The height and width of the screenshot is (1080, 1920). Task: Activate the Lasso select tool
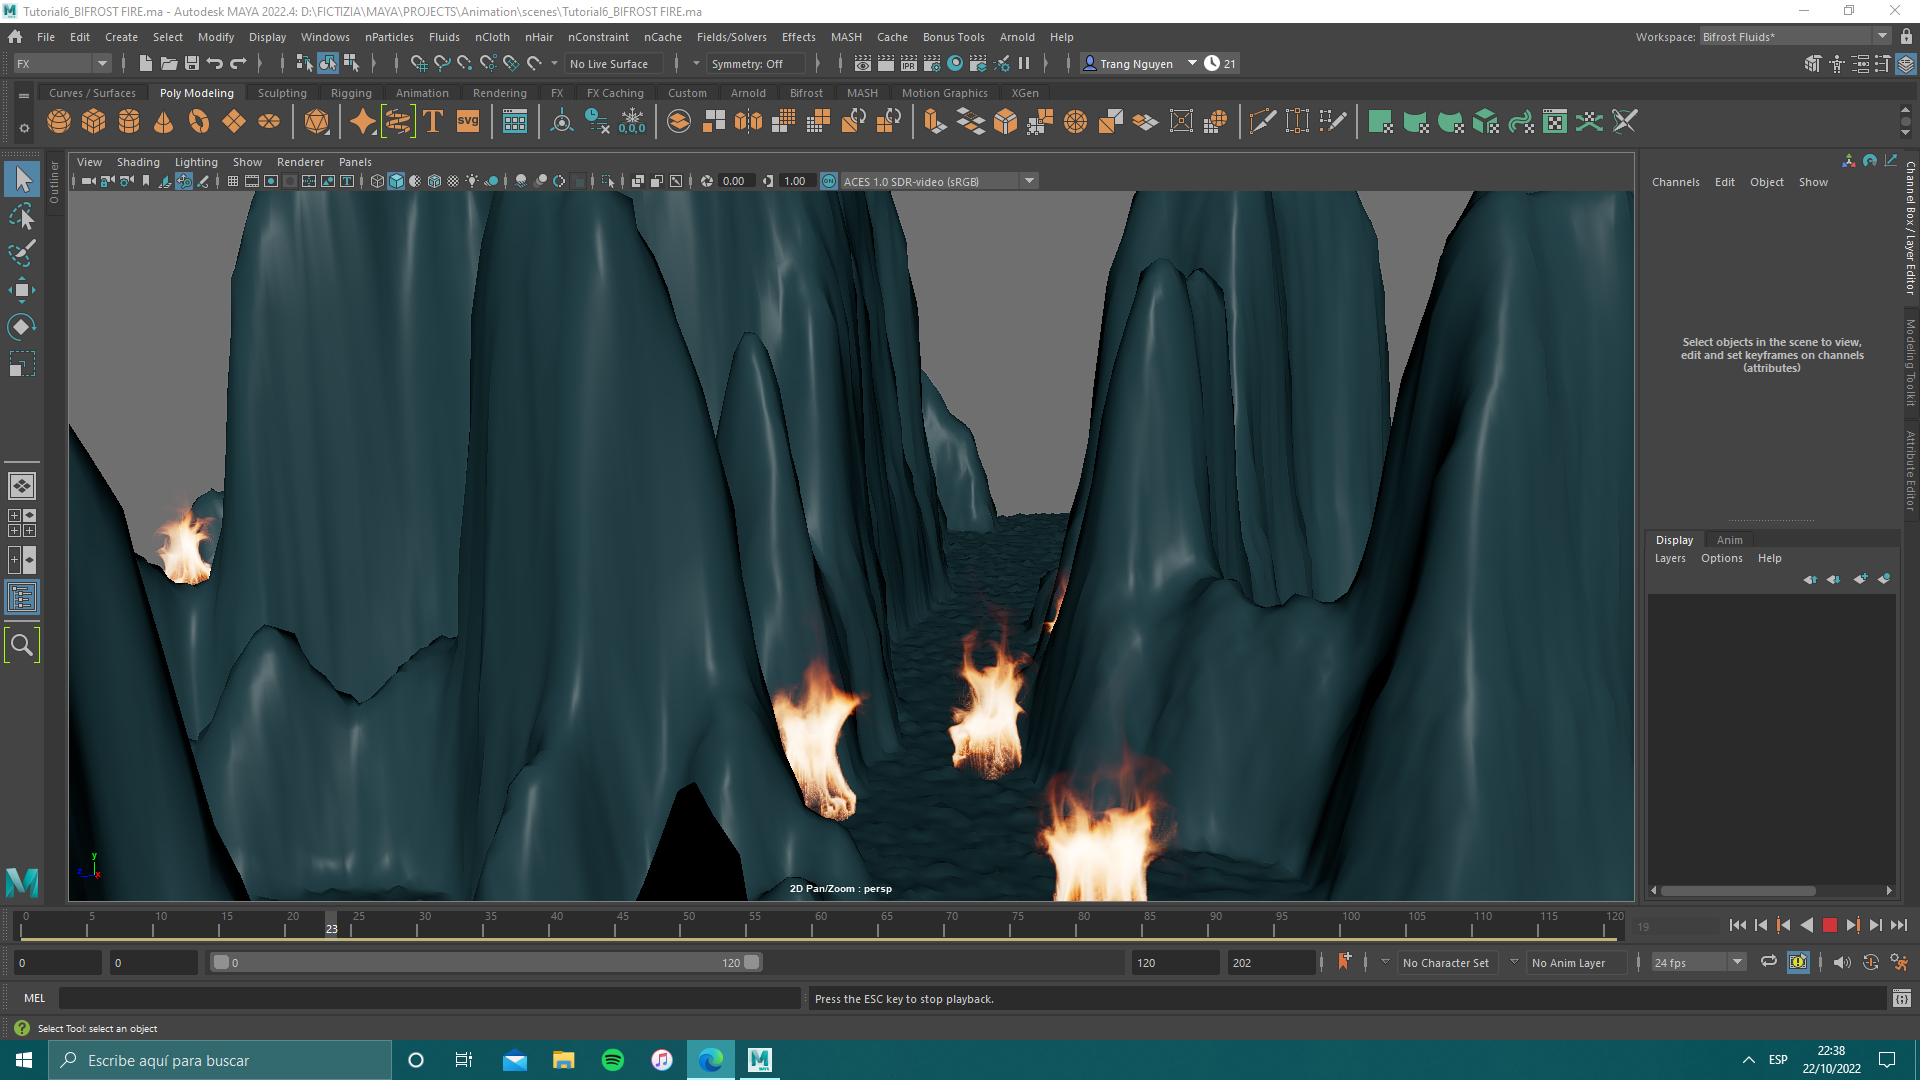click(x=22, y=217)
